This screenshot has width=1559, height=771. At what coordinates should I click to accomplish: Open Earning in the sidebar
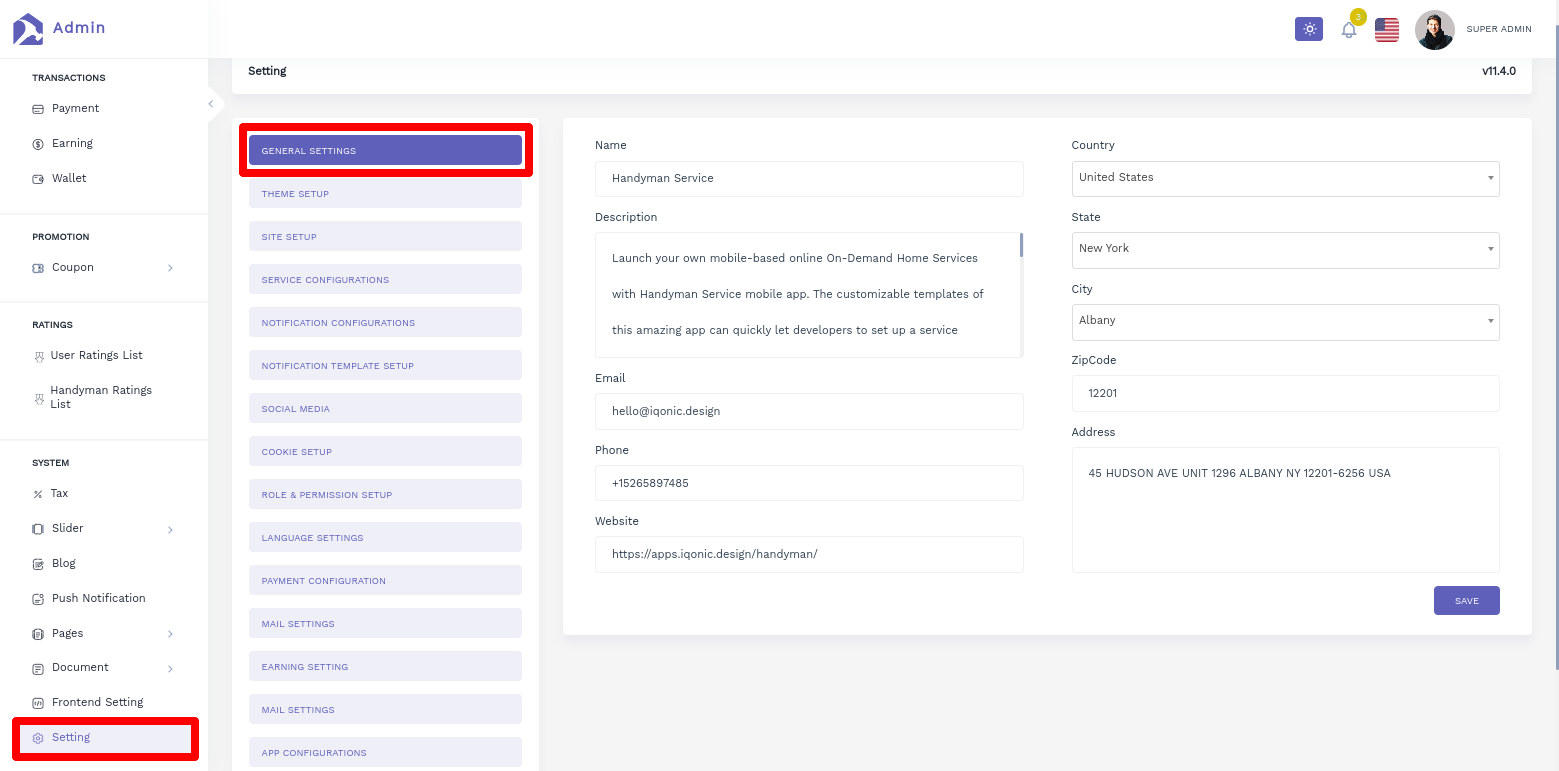[x=72, y=144]
